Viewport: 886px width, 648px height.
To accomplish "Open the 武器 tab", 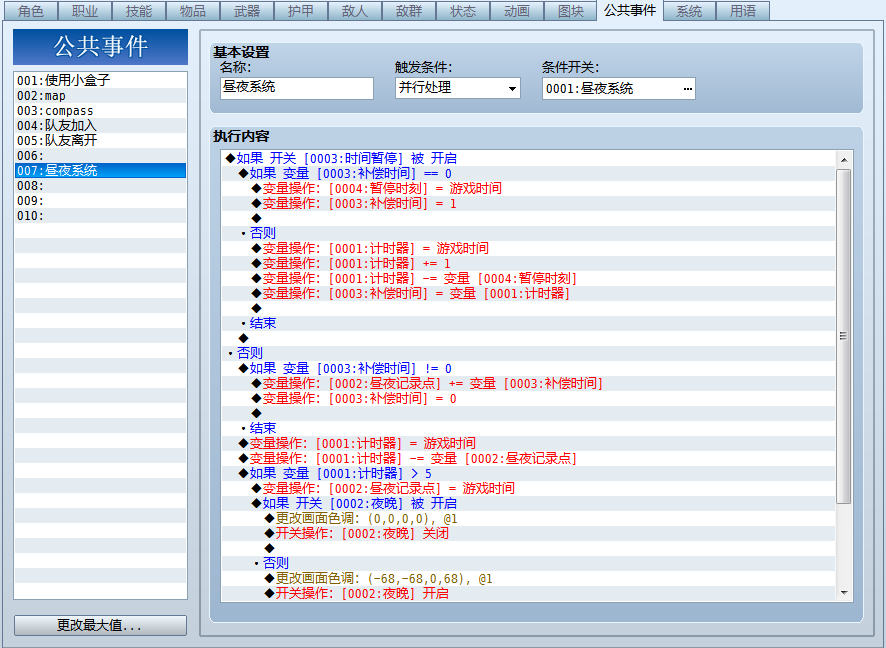I will pyautogui.click(x=247, y=11).
